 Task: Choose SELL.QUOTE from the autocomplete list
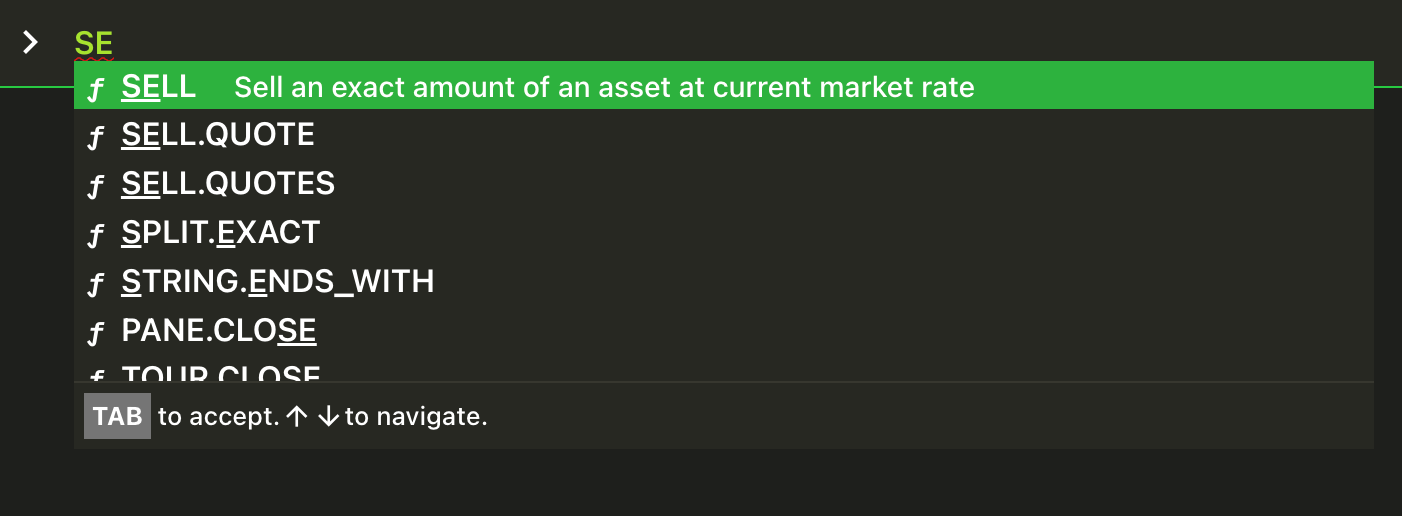pyautogui.click(x=724, y=134)
